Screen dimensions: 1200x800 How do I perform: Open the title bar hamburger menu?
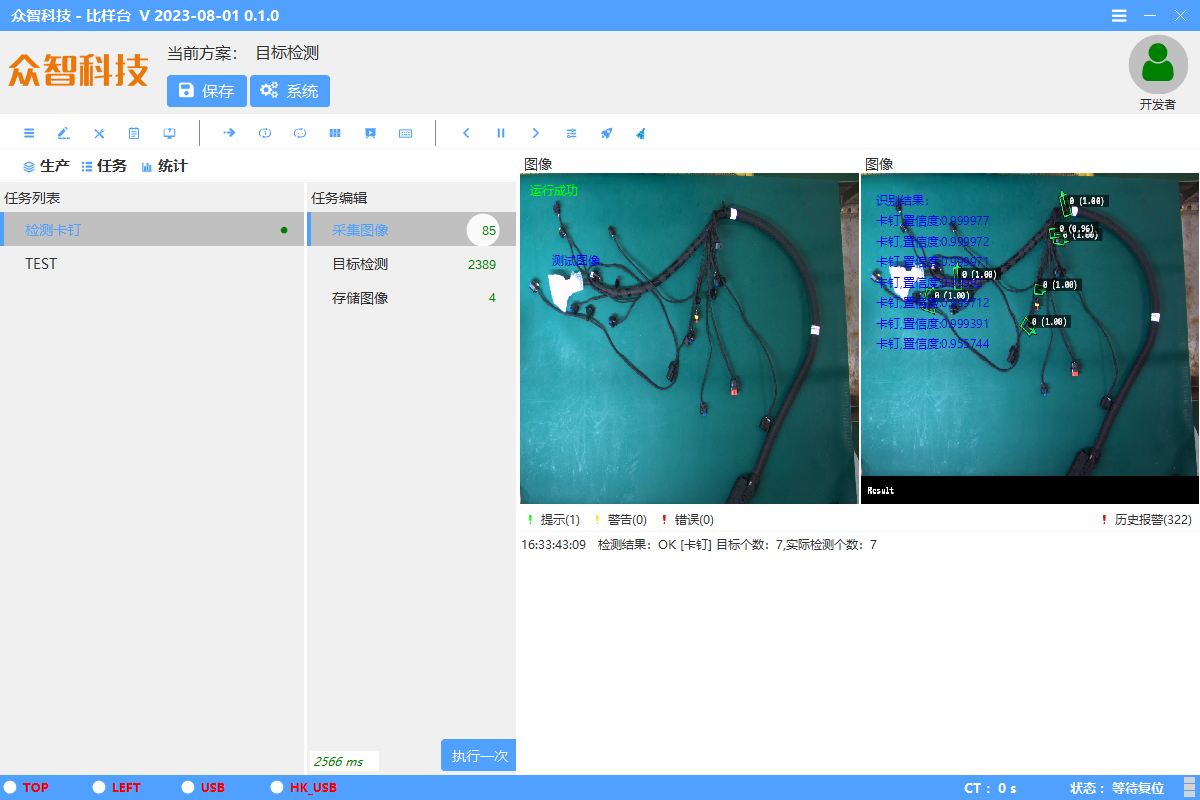[x=1119, y=16]
